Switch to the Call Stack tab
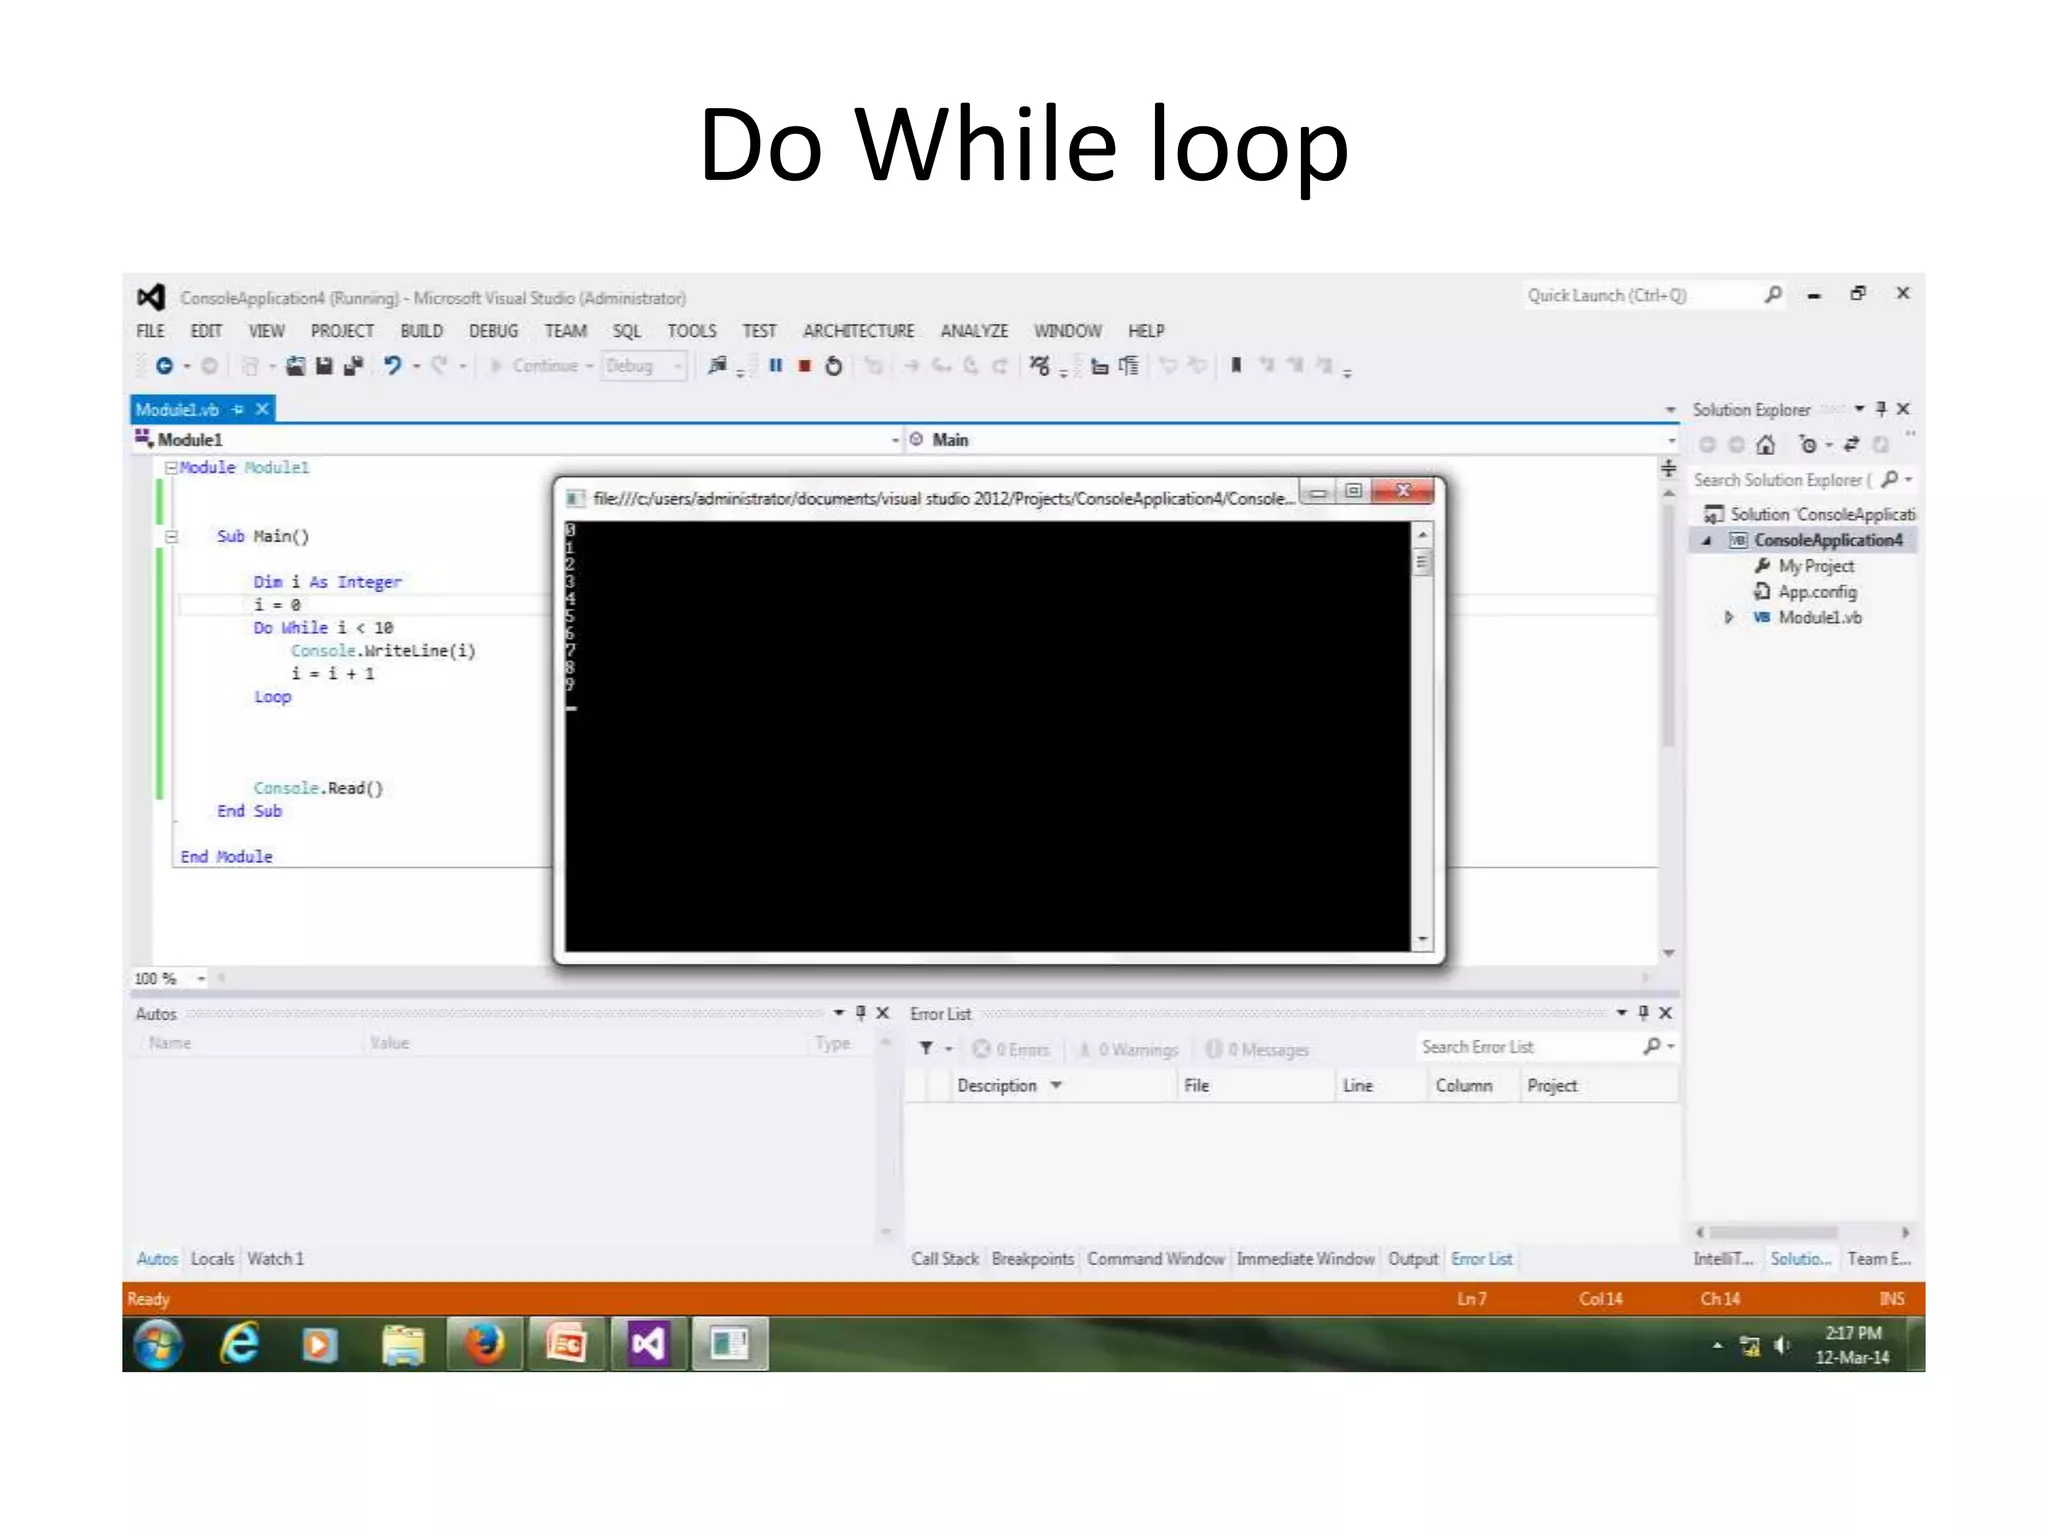 tap(945, 1259)
